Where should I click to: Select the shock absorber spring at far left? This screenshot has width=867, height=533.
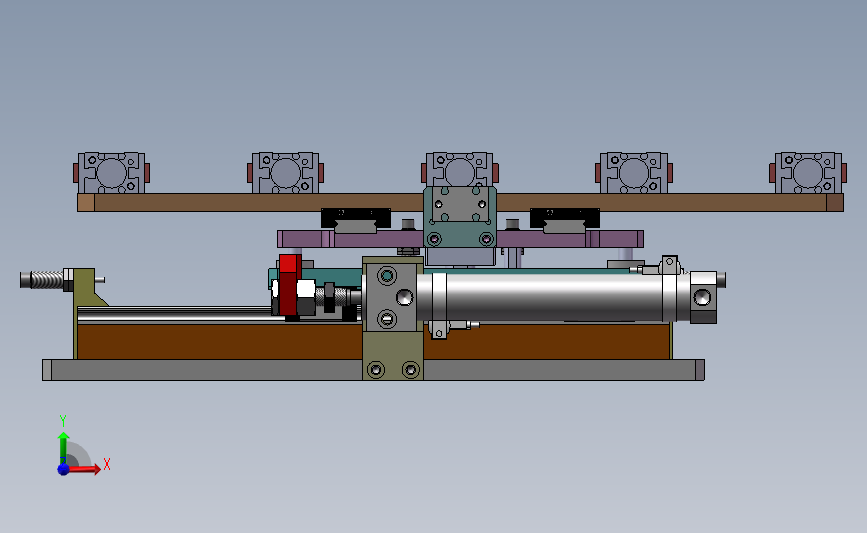(x=46, y=280)
